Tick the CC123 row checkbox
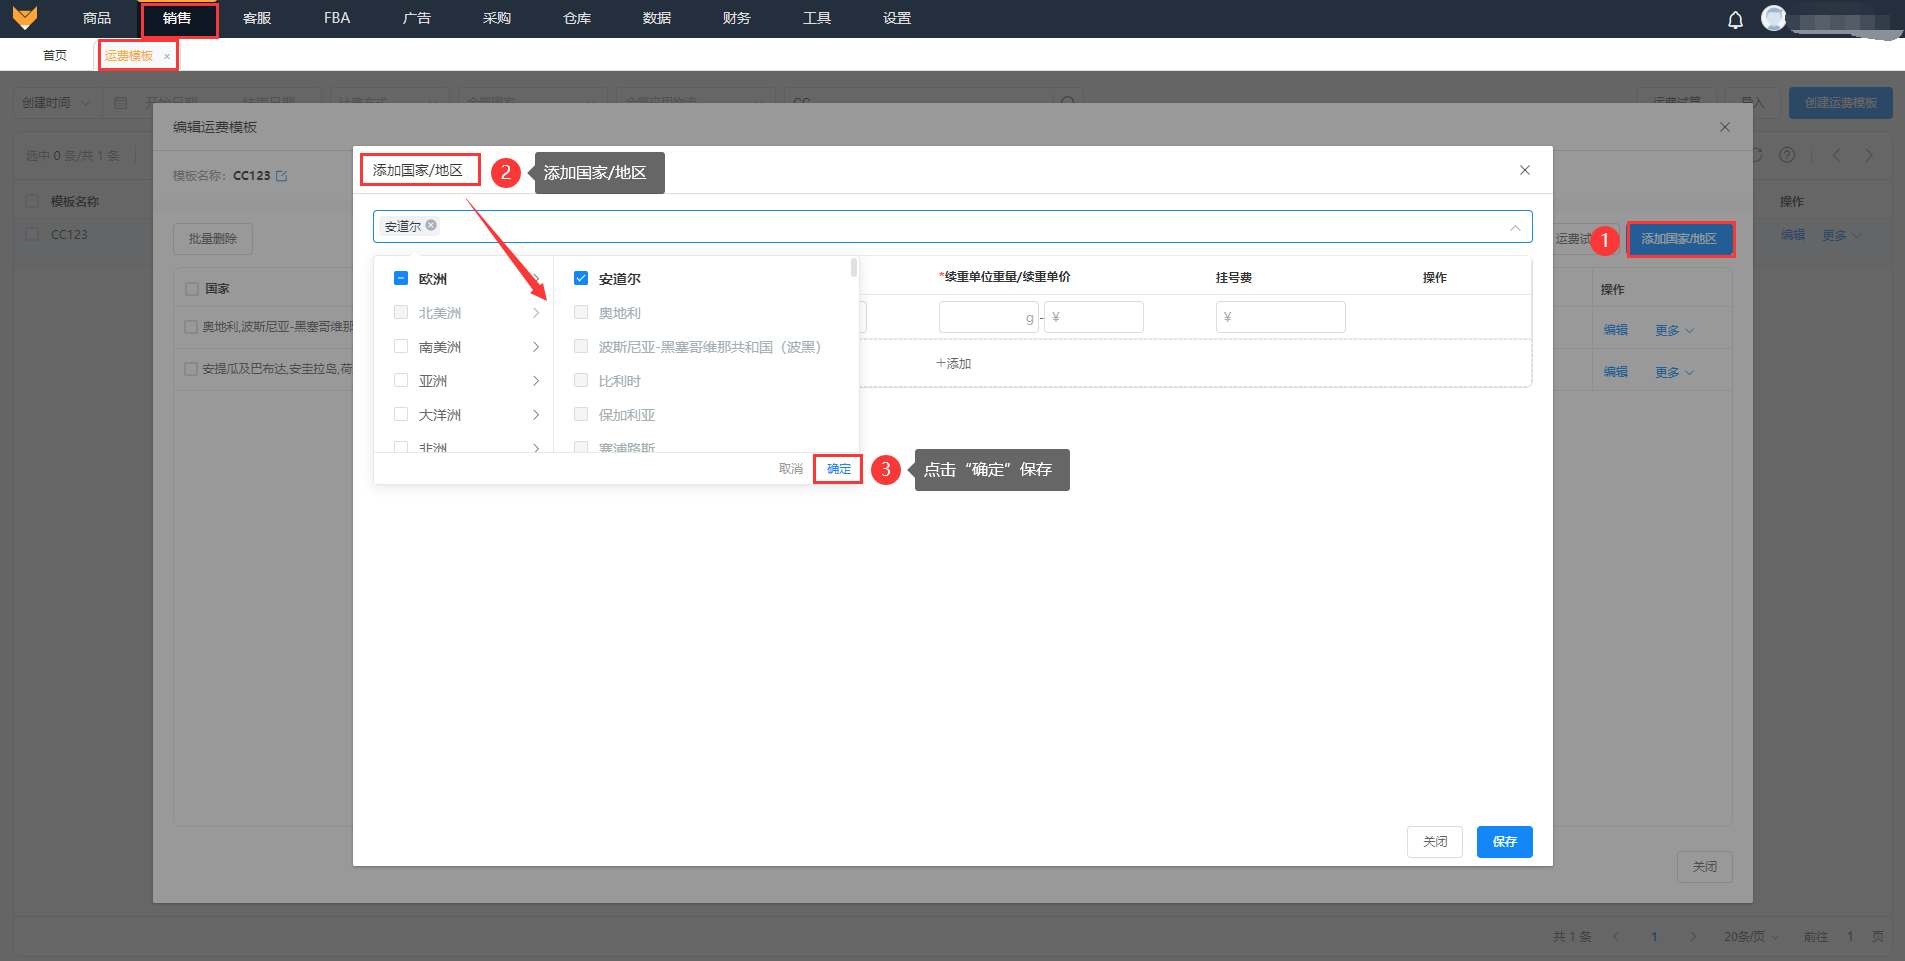 pyautogui.click(x=32, y=234)
